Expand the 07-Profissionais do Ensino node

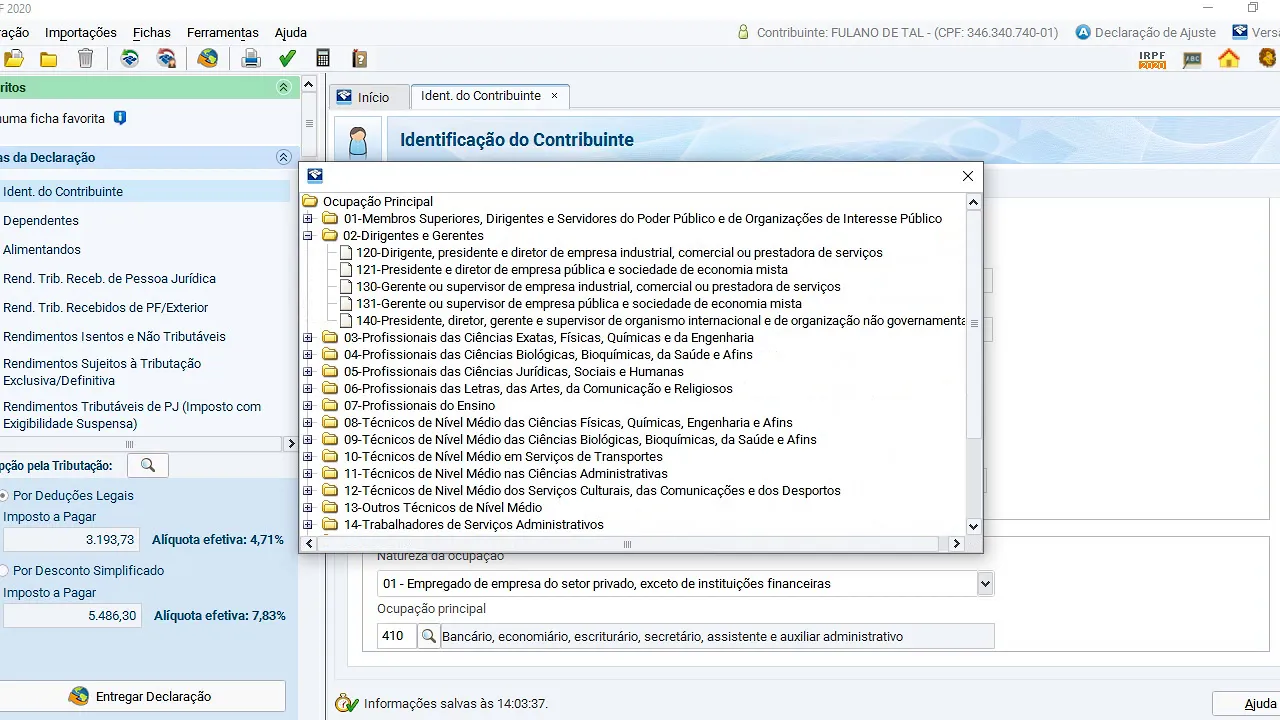pyautogui.click(x=308, y=406)
